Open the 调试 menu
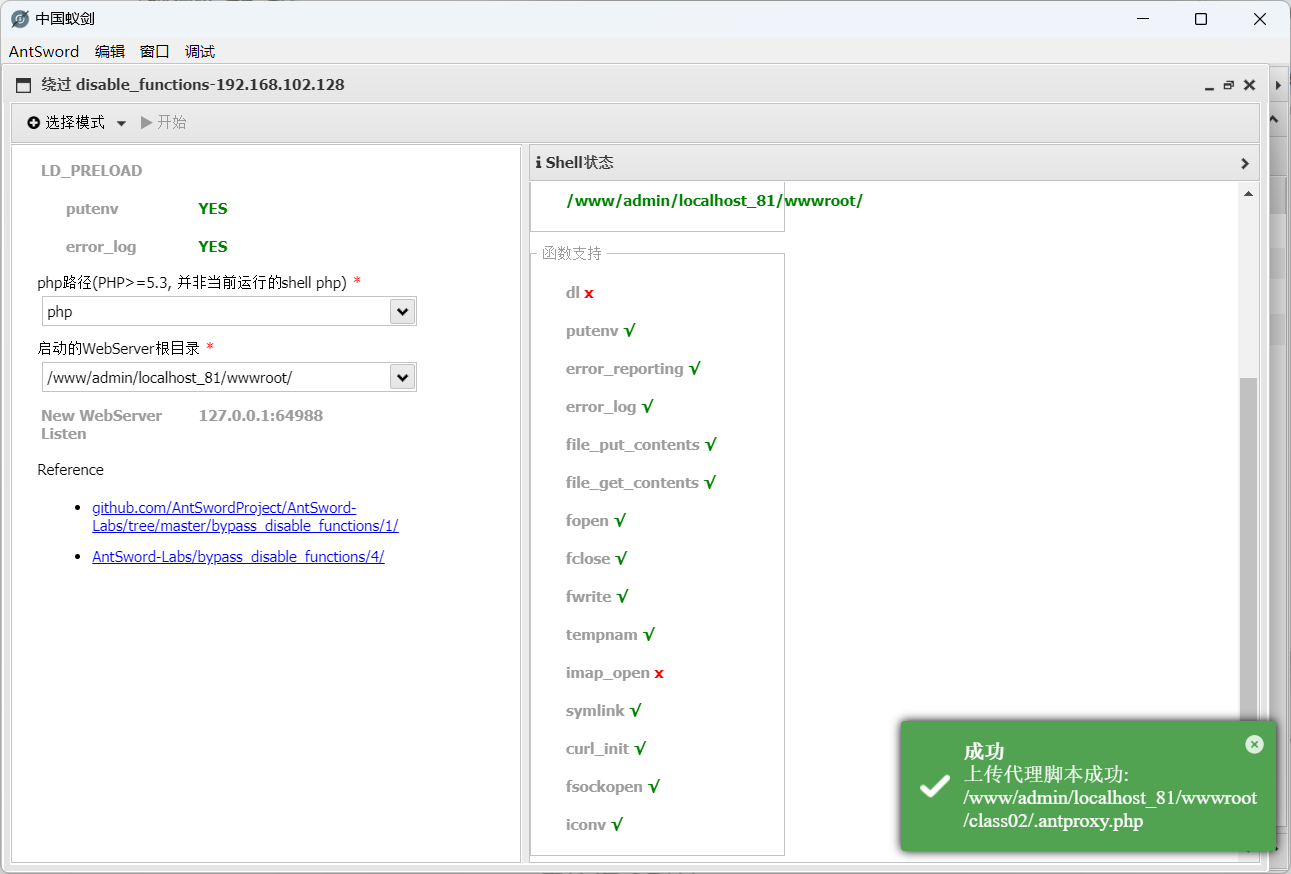The width and height of the screenshot is (1291, 874). (200, 52)
